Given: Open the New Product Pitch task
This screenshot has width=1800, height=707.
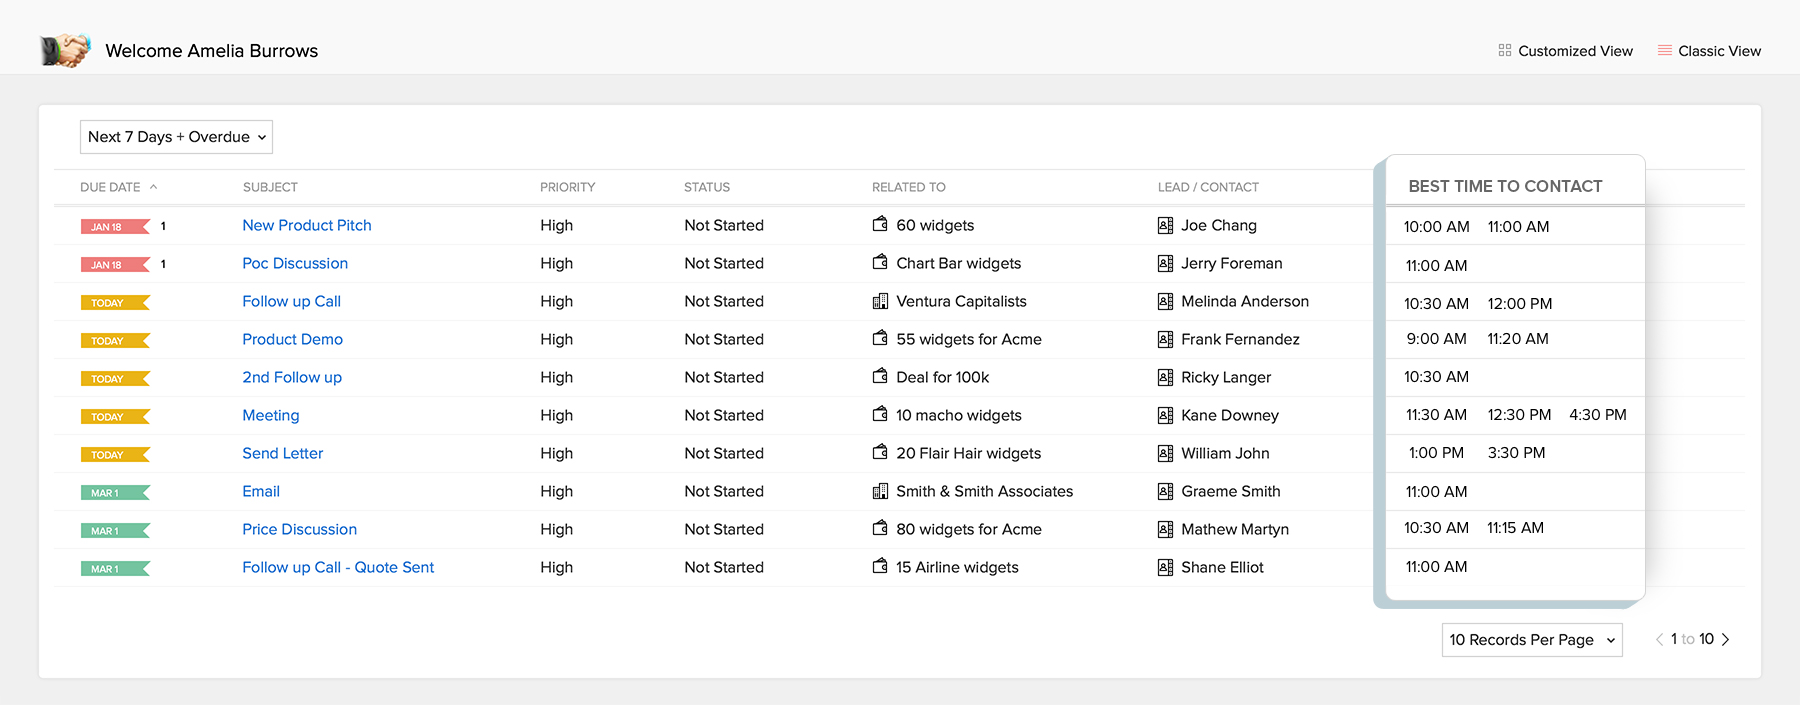Looking at the screenshot, I should [306, 225].
